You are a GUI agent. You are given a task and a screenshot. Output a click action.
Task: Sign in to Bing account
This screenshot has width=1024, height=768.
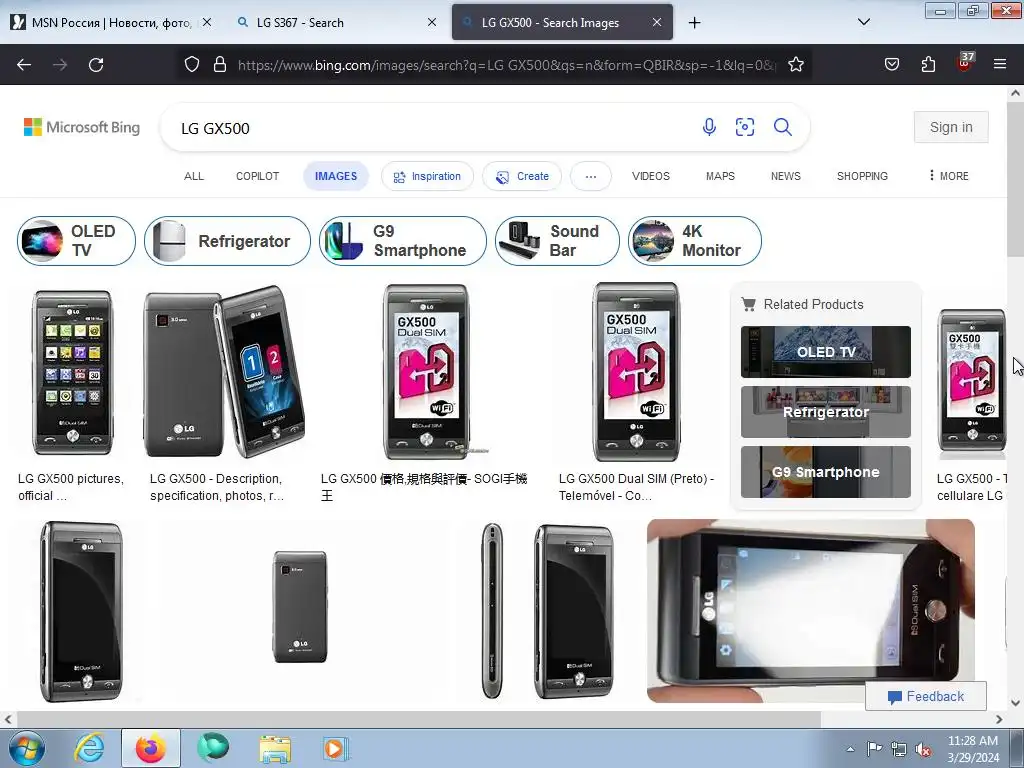(x=951, y=127)
